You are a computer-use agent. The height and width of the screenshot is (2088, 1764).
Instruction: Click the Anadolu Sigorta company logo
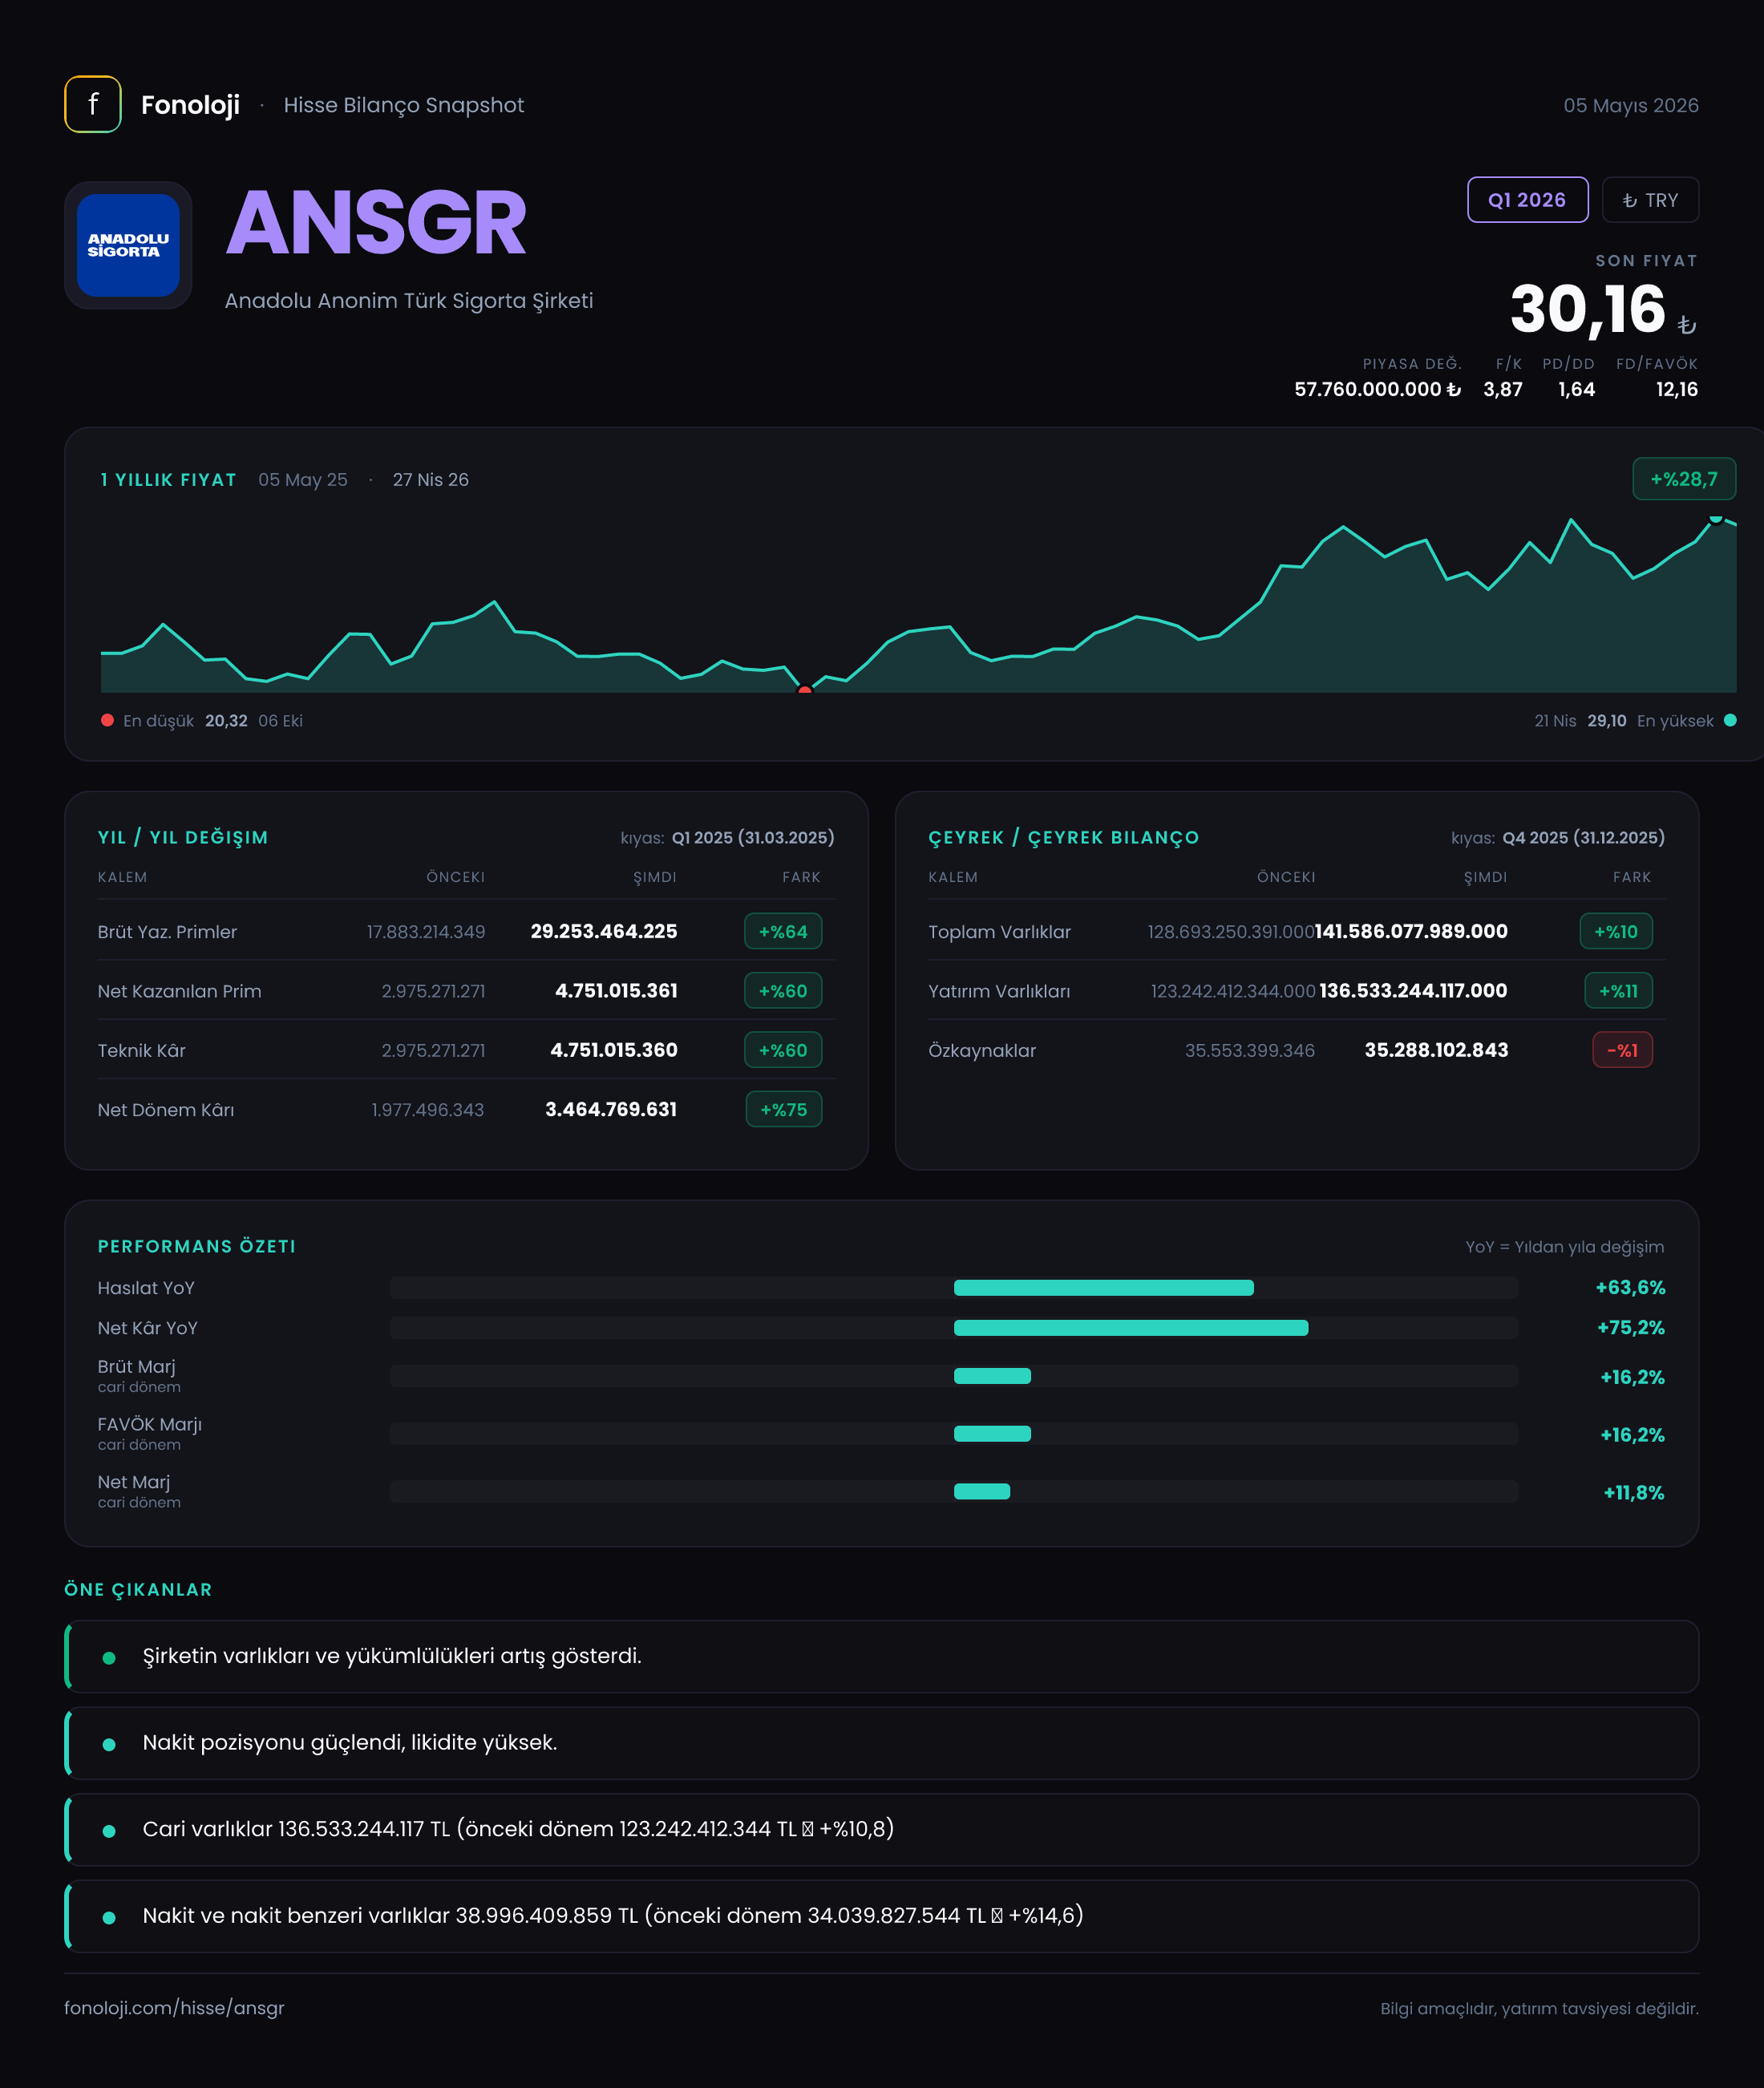(128, 245)
